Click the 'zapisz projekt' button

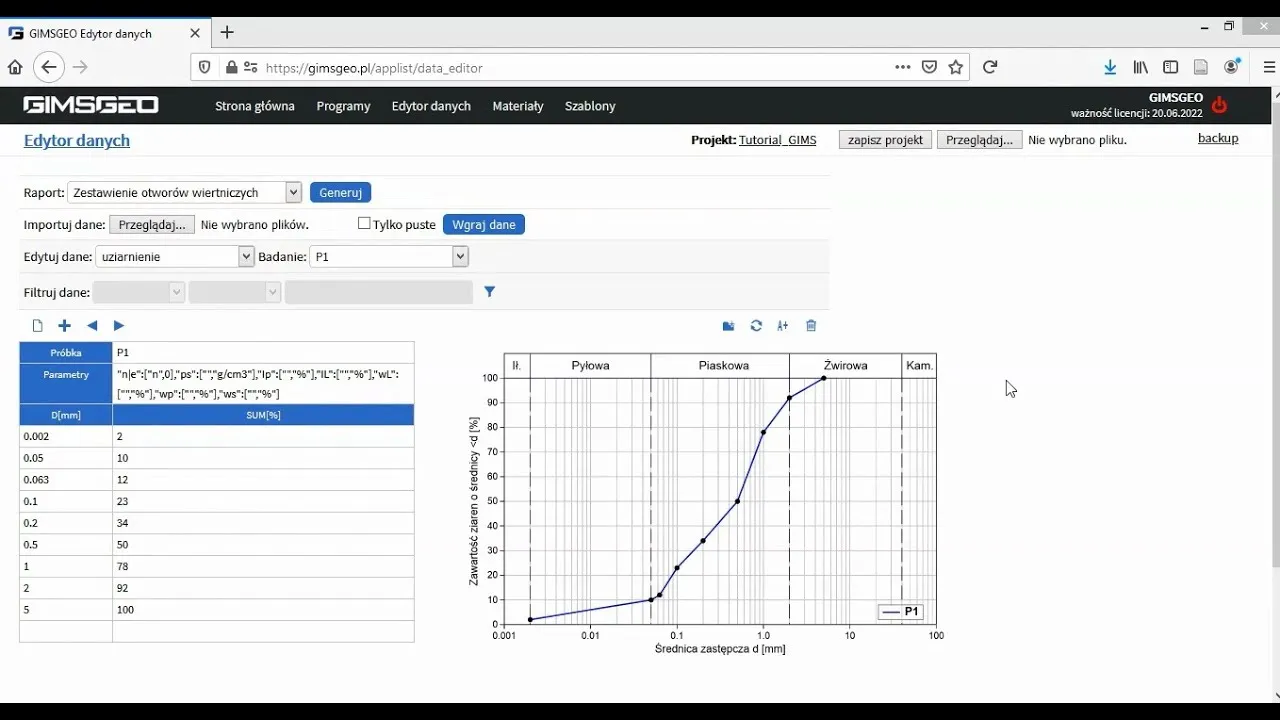click(x=885, y=140)
